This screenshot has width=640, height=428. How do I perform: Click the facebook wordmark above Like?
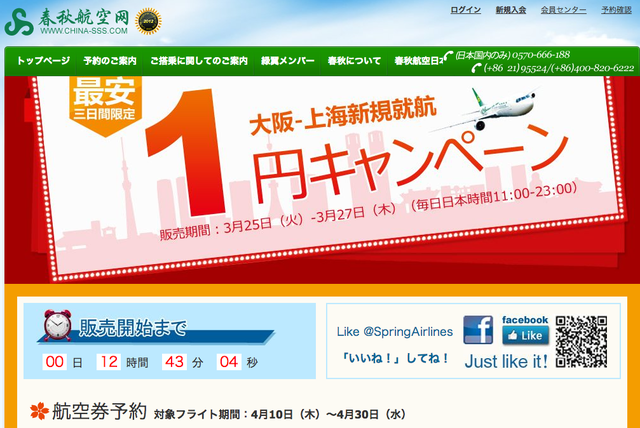[x=525, y=320]
